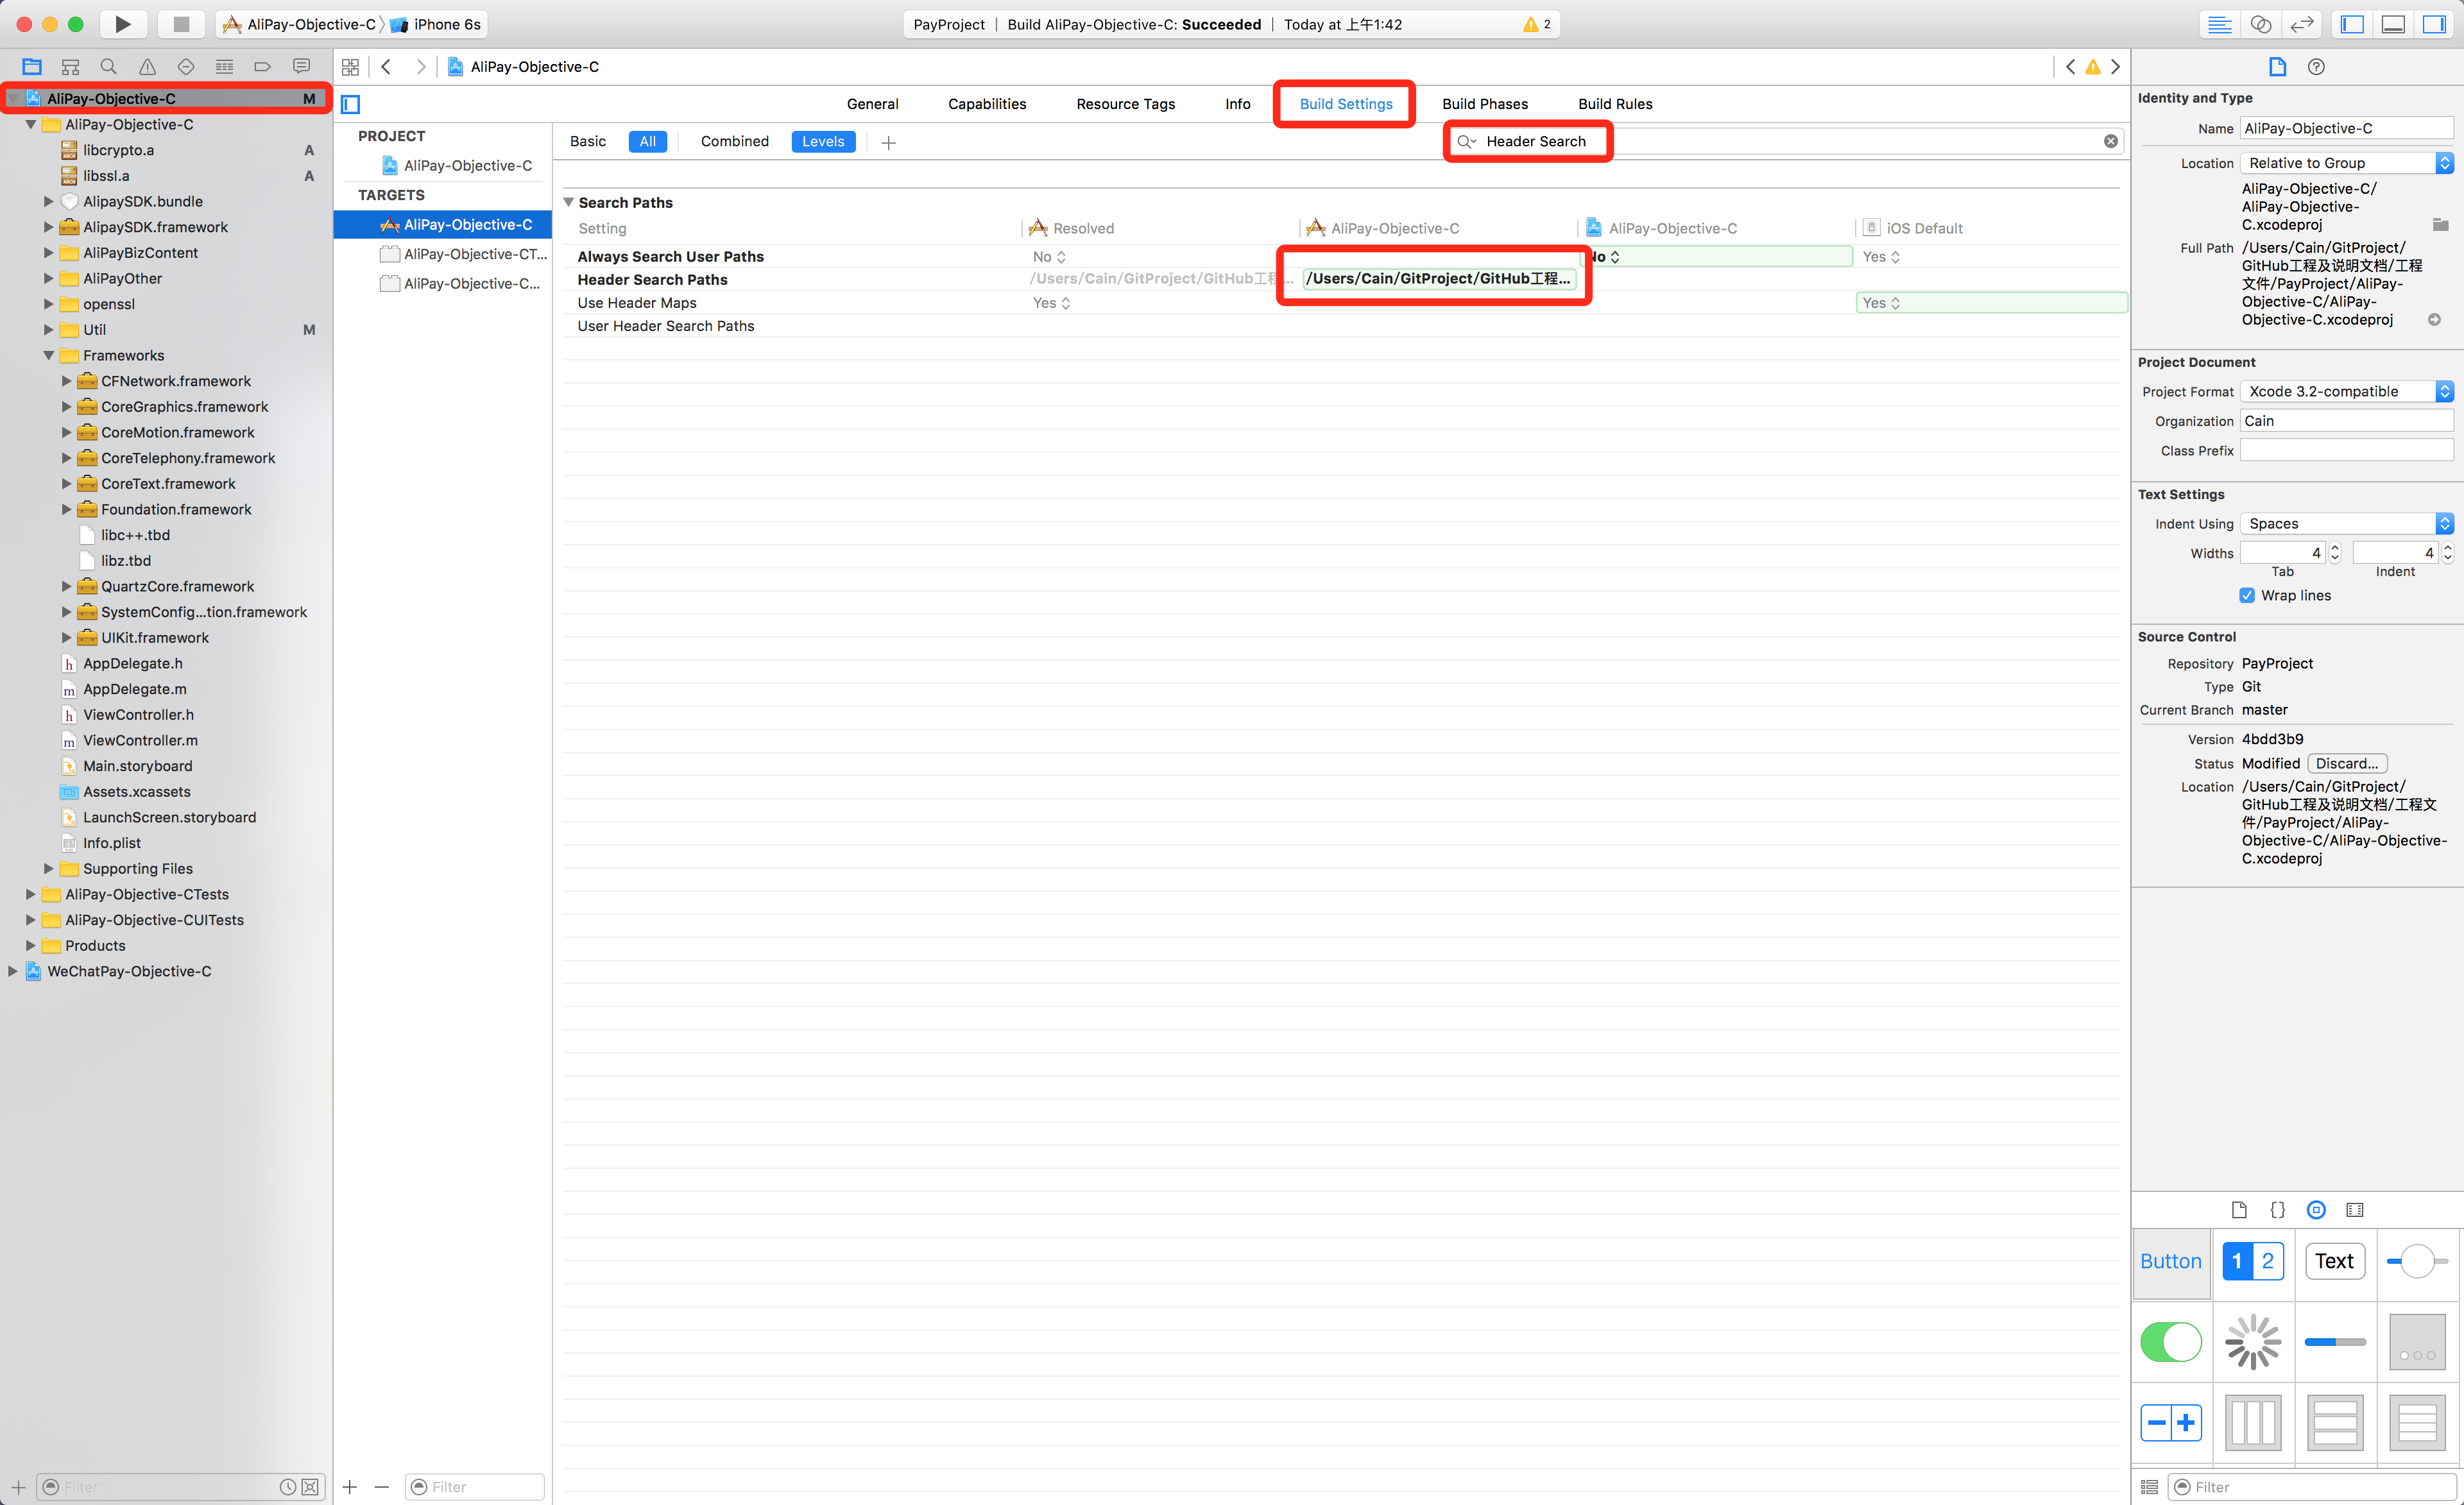The width and height of the screenshot is (2464, 1505).
Task: Show the Issue navigator warning icon
Action: click(147, 67)
